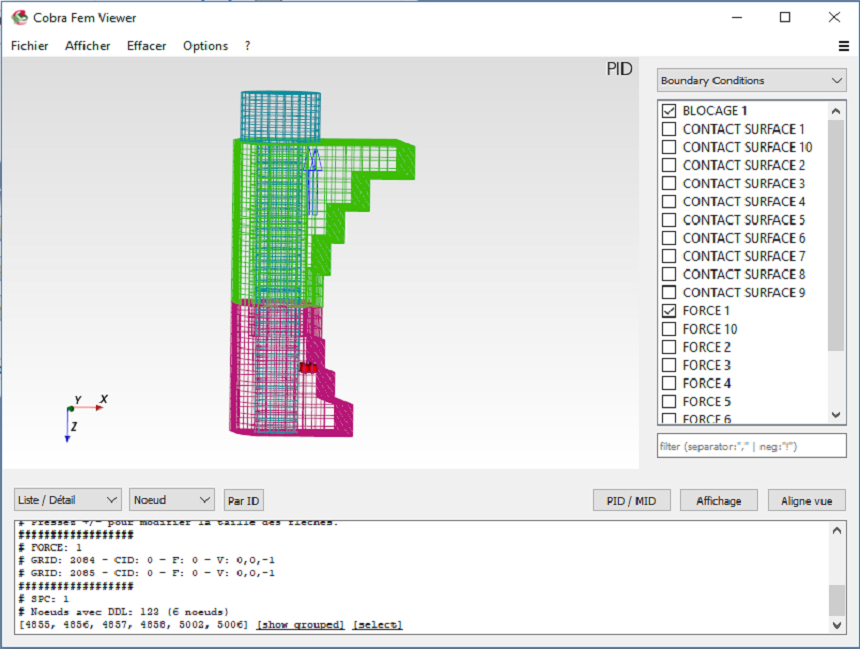Image resolution: width=860 pixels, height=649 pixels.
Task: Click log line '# FORCE: 1'
Action: (x=50, y=548)
